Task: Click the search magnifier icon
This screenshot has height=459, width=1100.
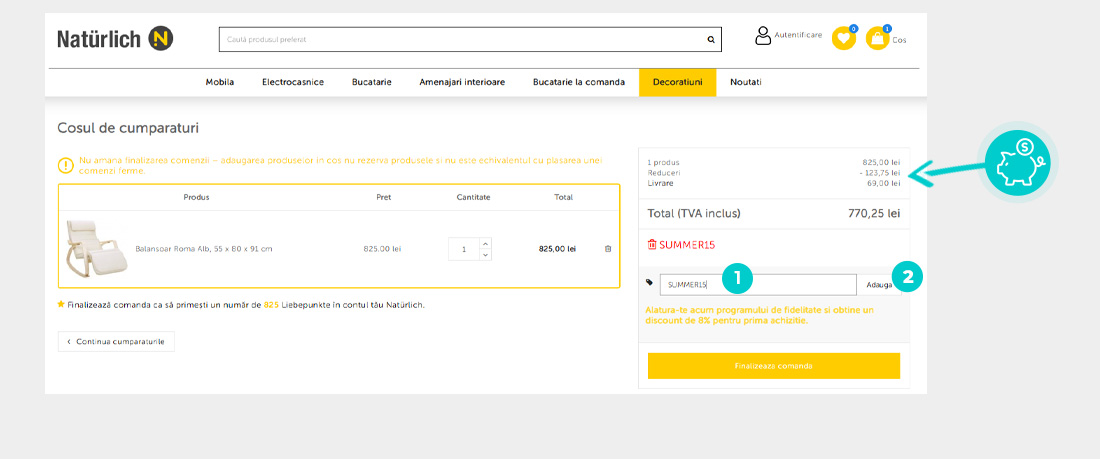Action: (711, 40)
